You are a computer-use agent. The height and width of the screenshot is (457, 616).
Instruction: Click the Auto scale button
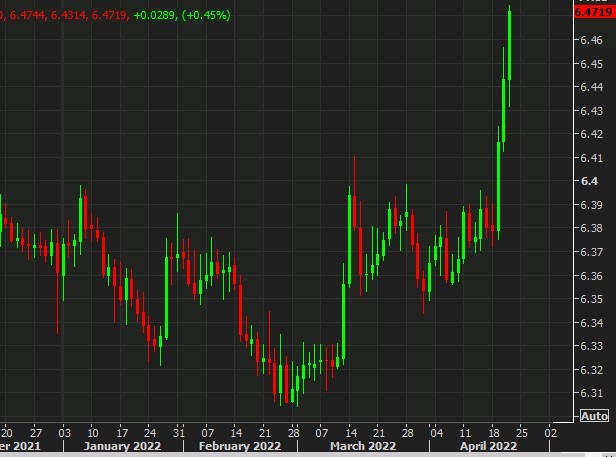(594, 416)
